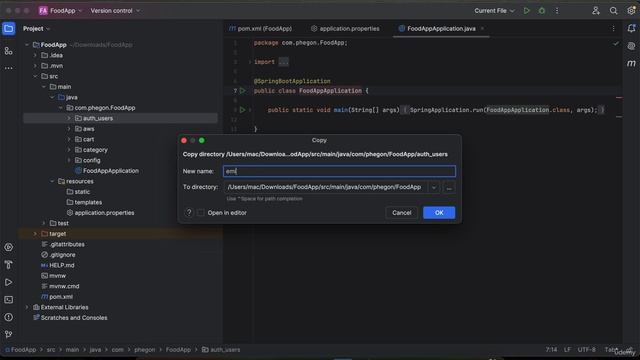Expand the .mvn folder
Image resolution: width=640 pixels, height=360 pixels.
tap(36, 66)
